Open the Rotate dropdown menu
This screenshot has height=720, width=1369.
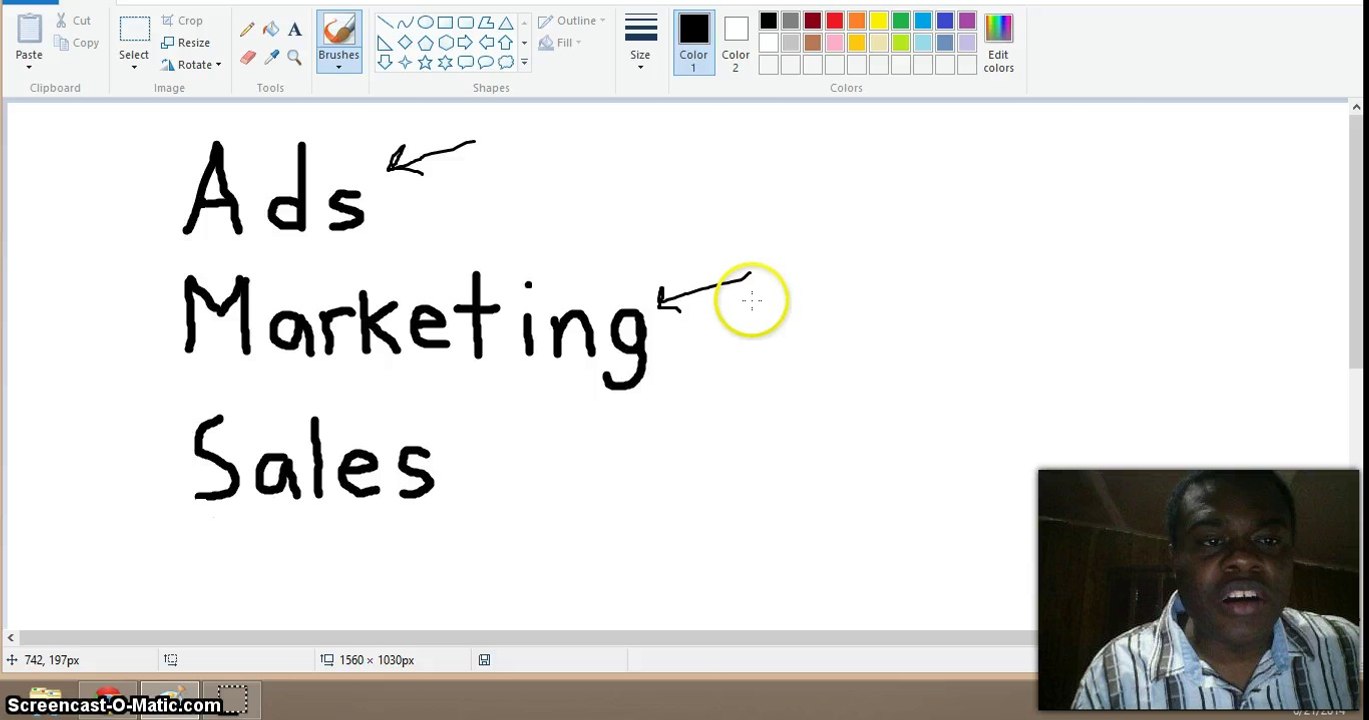(191, 65)
